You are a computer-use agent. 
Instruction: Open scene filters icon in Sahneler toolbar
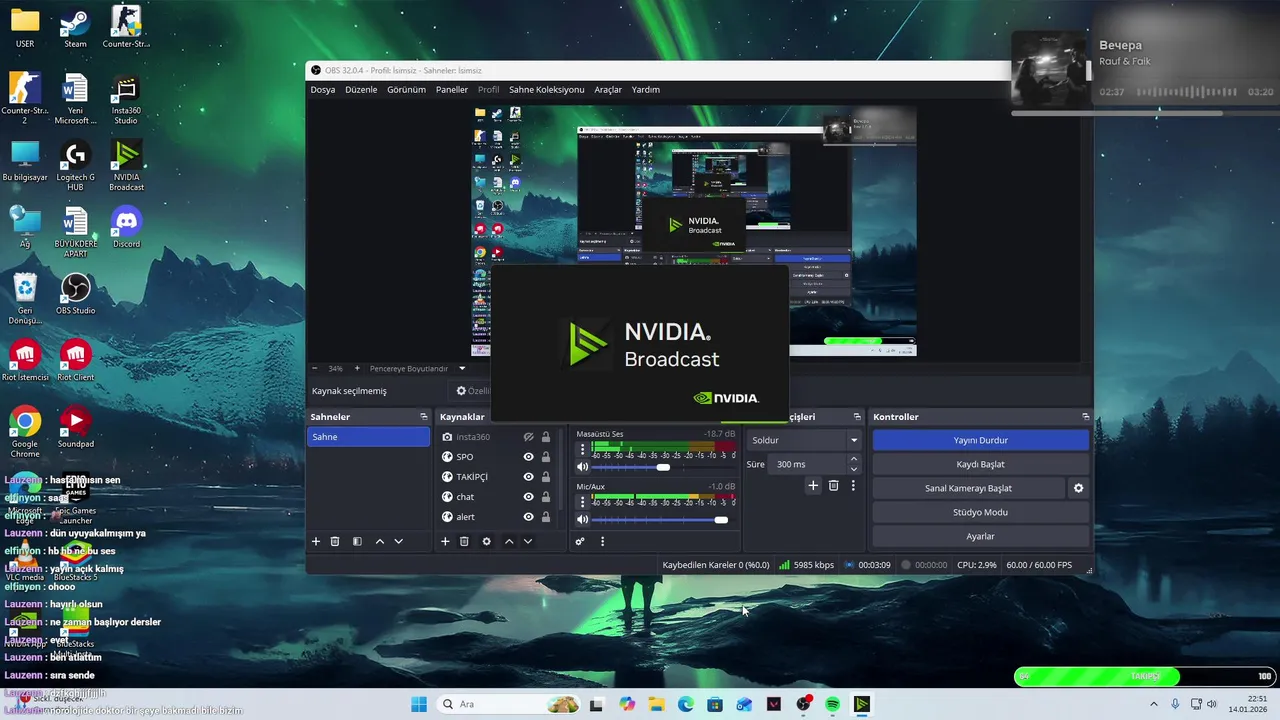tap(357, 541)
